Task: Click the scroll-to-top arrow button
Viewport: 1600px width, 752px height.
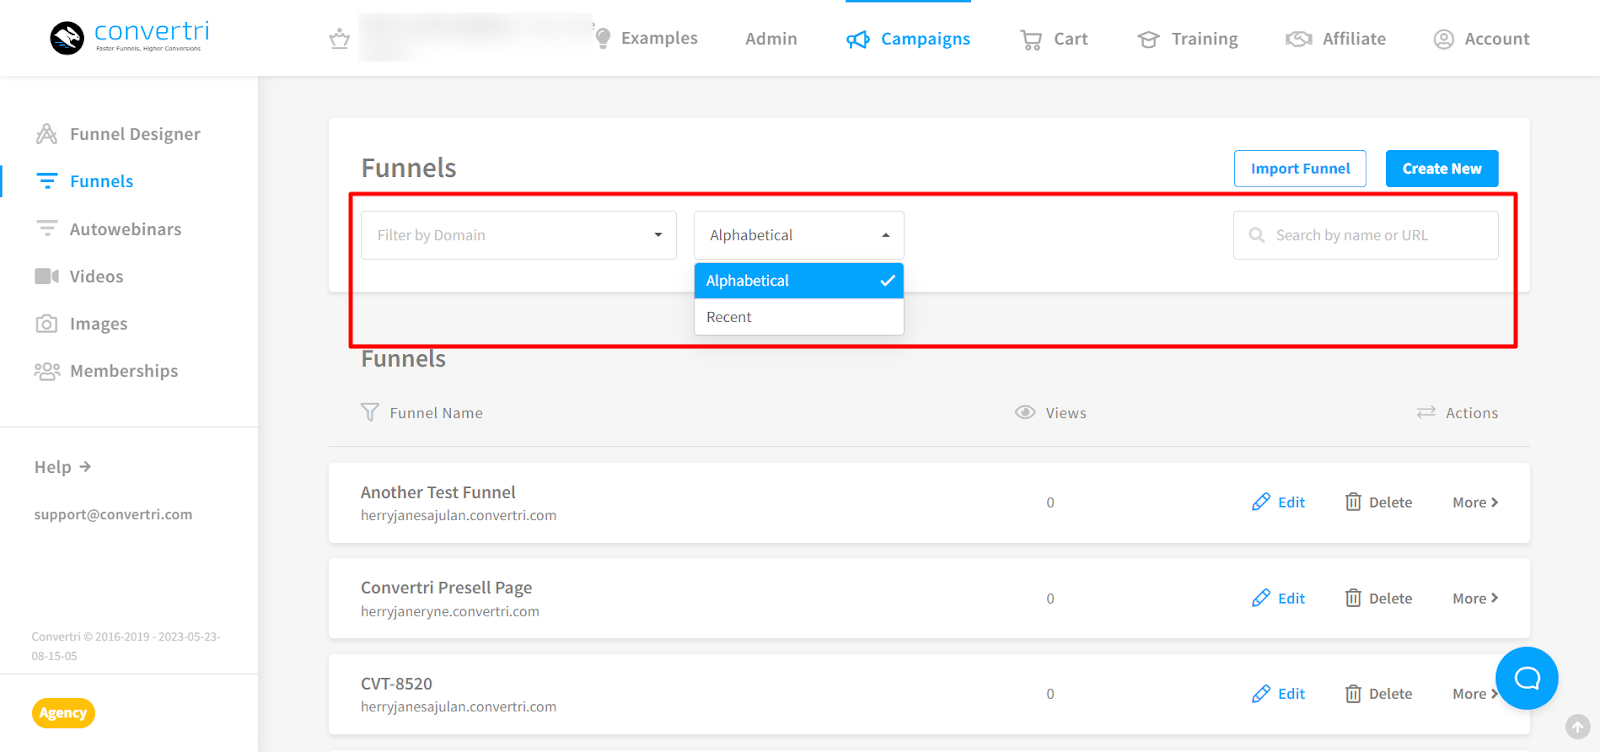Action: (x=1578, y=727)
